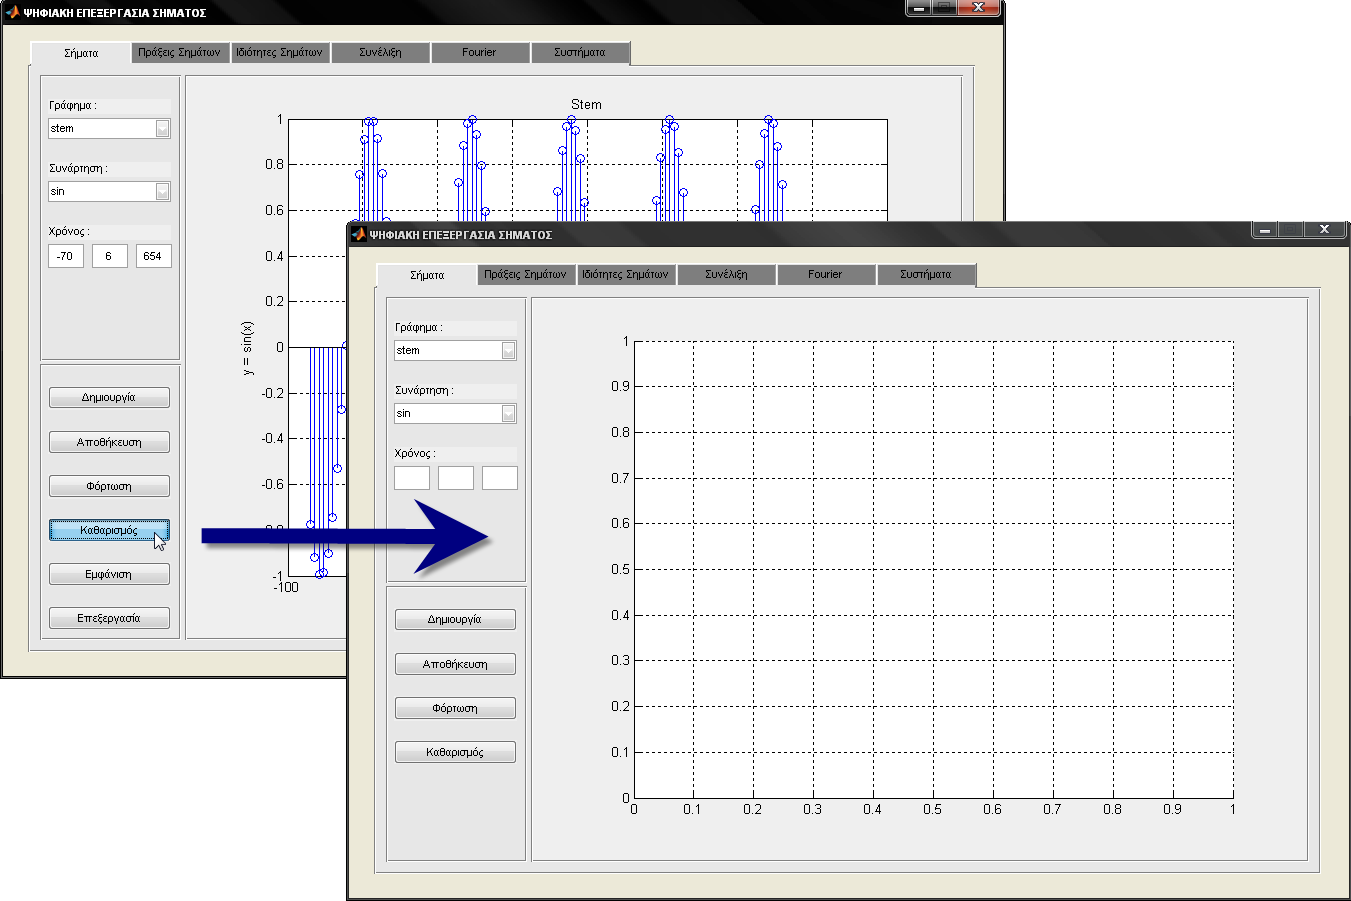
Task: Click y = sin(x) axis label
Action: pos(247,347)
